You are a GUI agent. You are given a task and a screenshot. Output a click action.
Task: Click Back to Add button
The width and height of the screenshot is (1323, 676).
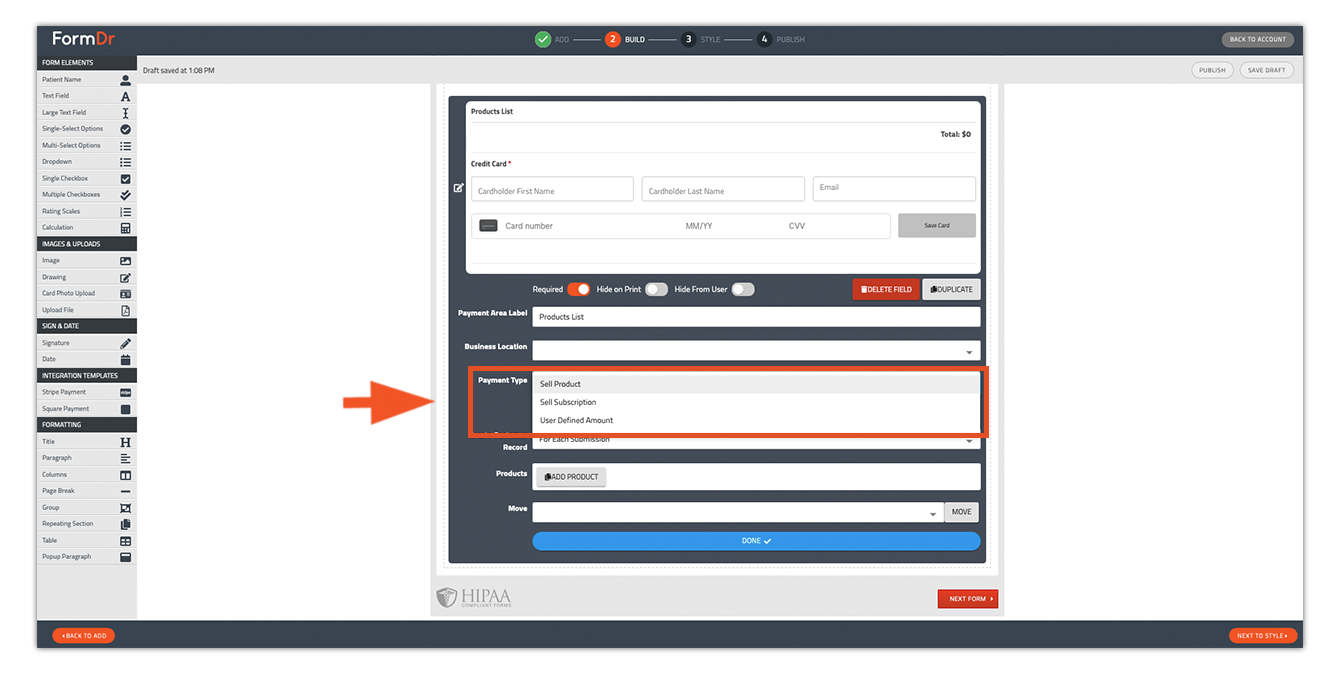click(x=84, y=635)
